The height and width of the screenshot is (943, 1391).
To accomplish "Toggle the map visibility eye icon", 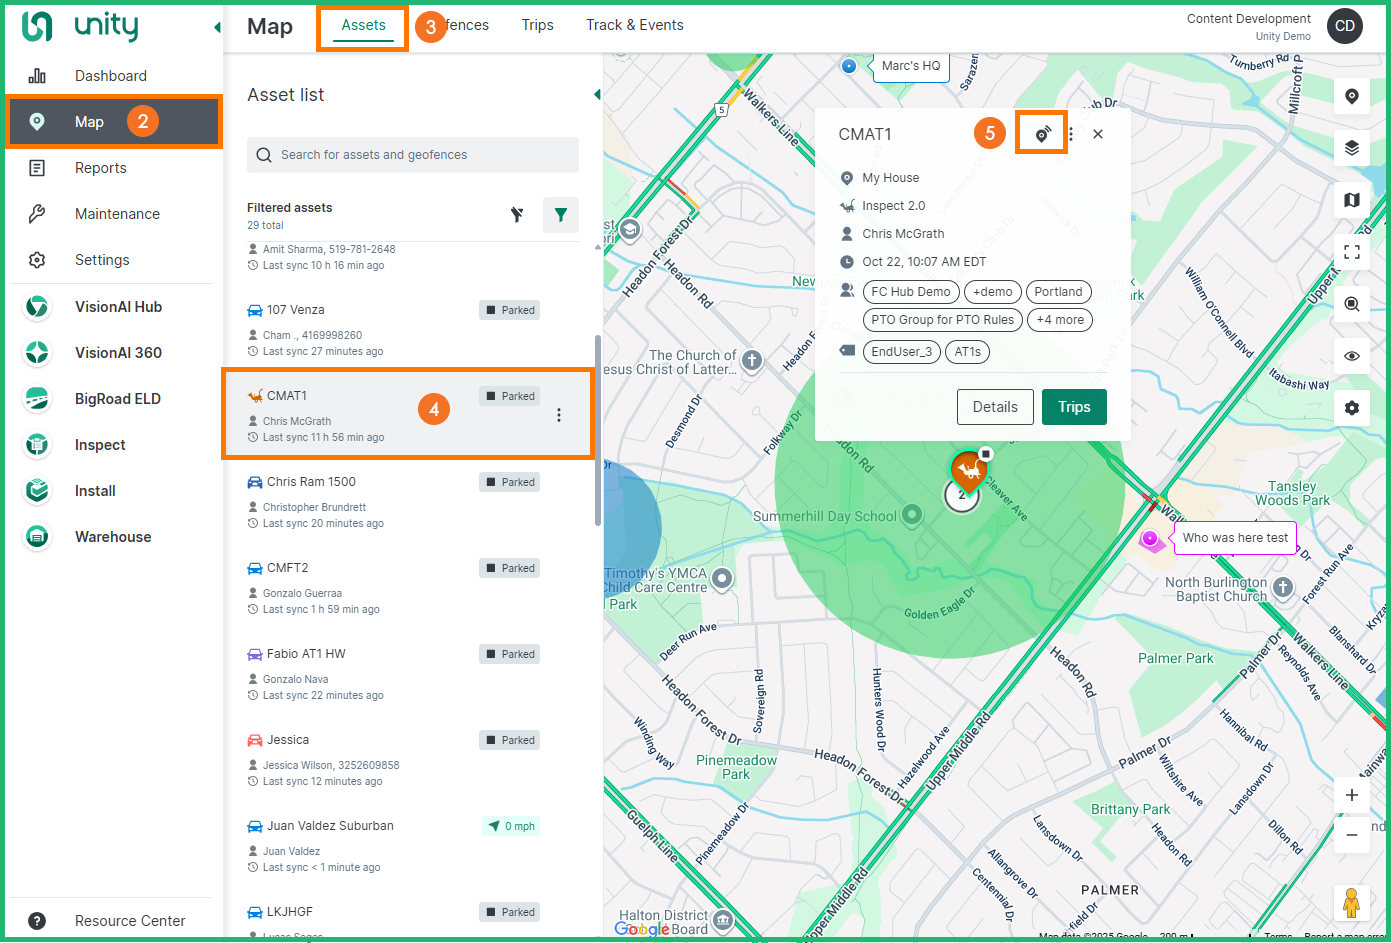I will pyautogui.click(x=1351, y=356).
